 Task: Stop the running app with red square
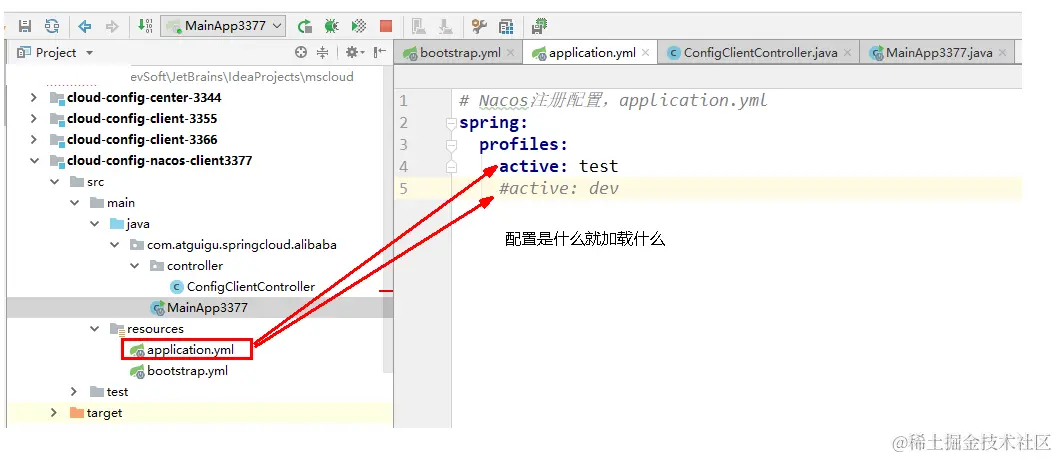[x=386, y=26]
